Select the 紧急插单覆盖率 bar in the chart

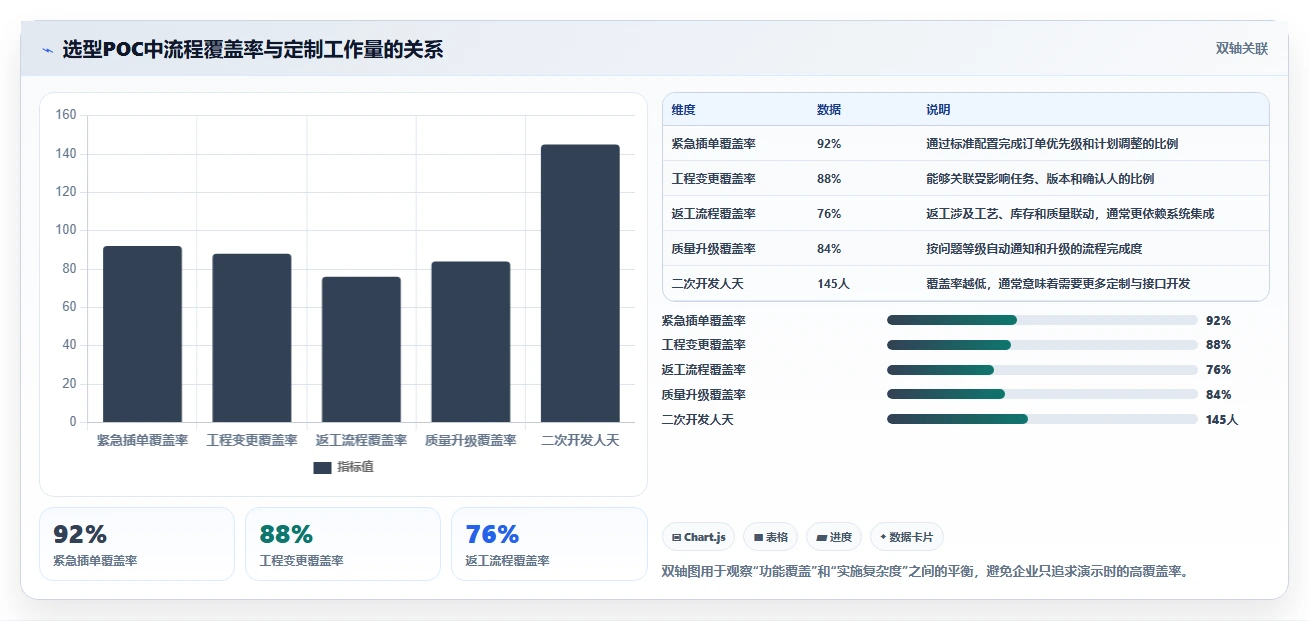pos(142,334)
